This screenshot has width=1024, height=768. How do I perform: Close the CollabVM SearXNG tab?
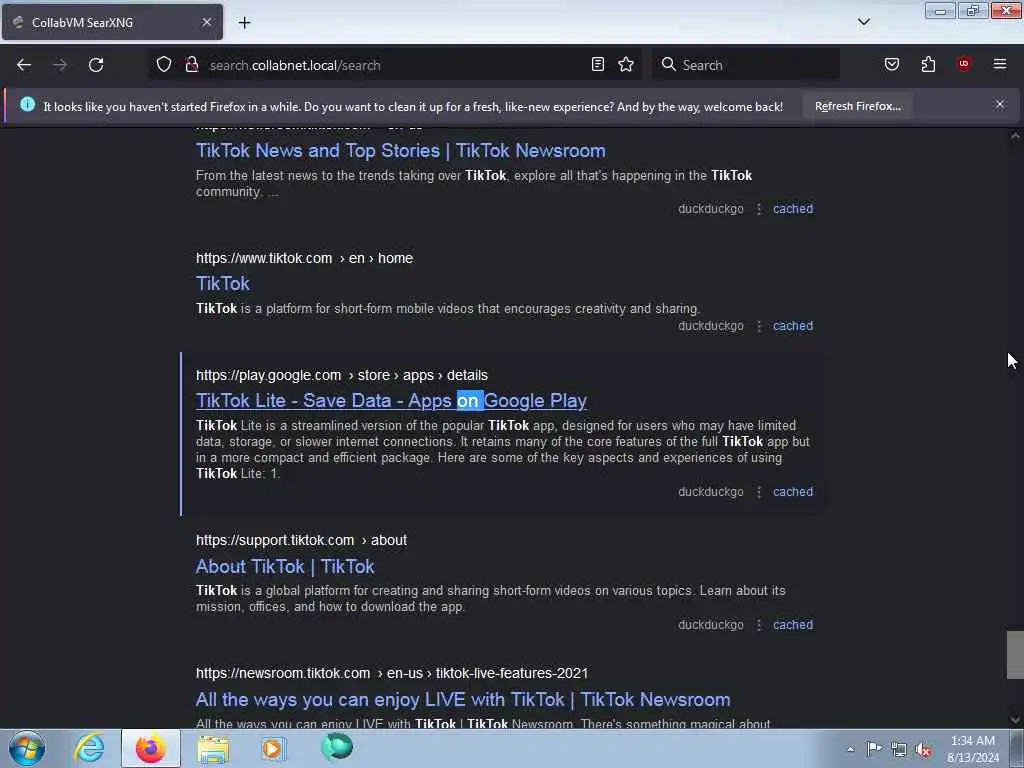(206, 22)
